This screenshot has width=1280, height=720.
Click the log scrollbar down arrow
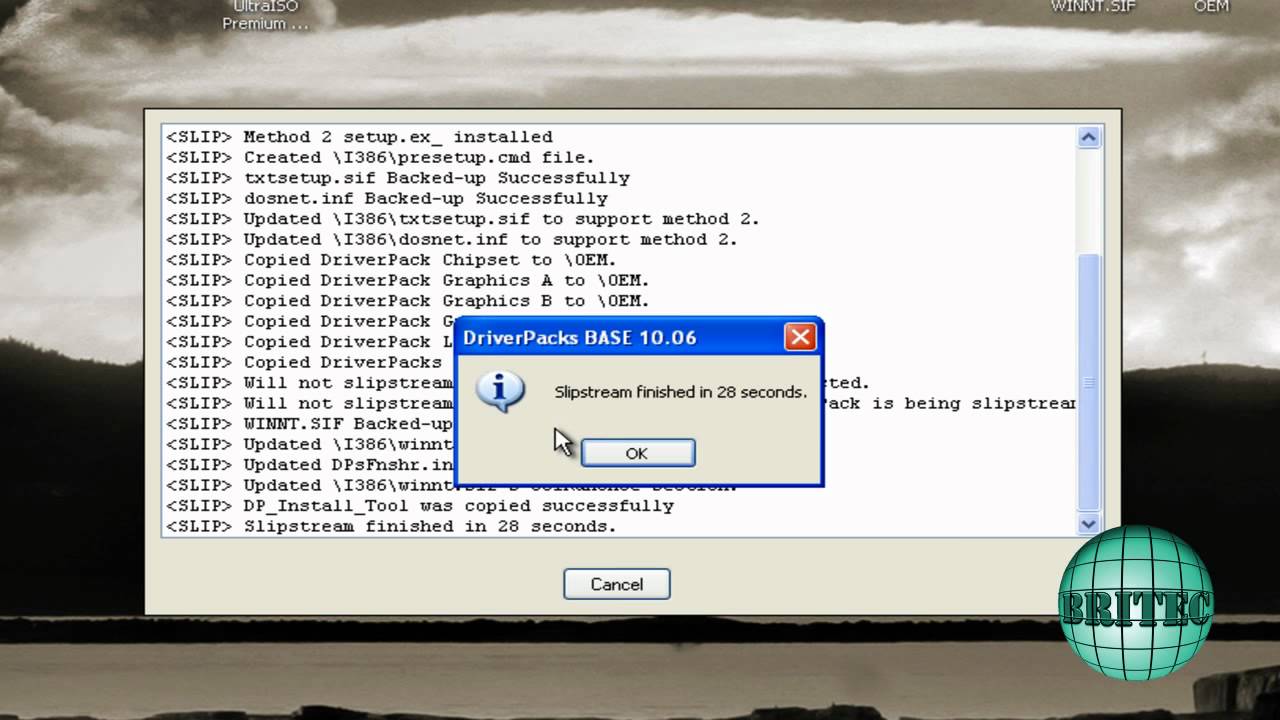[x=1088, y=525]
